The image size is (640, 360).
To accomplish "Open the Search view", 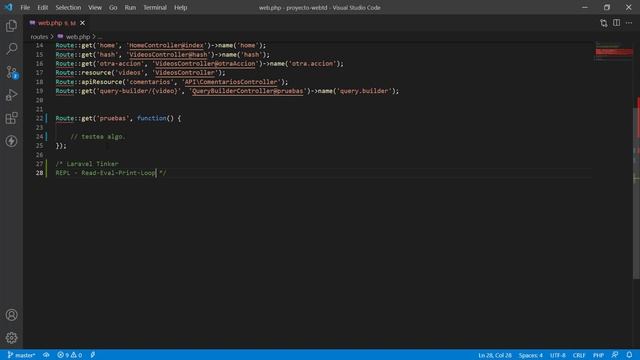I will pos(11,49).
